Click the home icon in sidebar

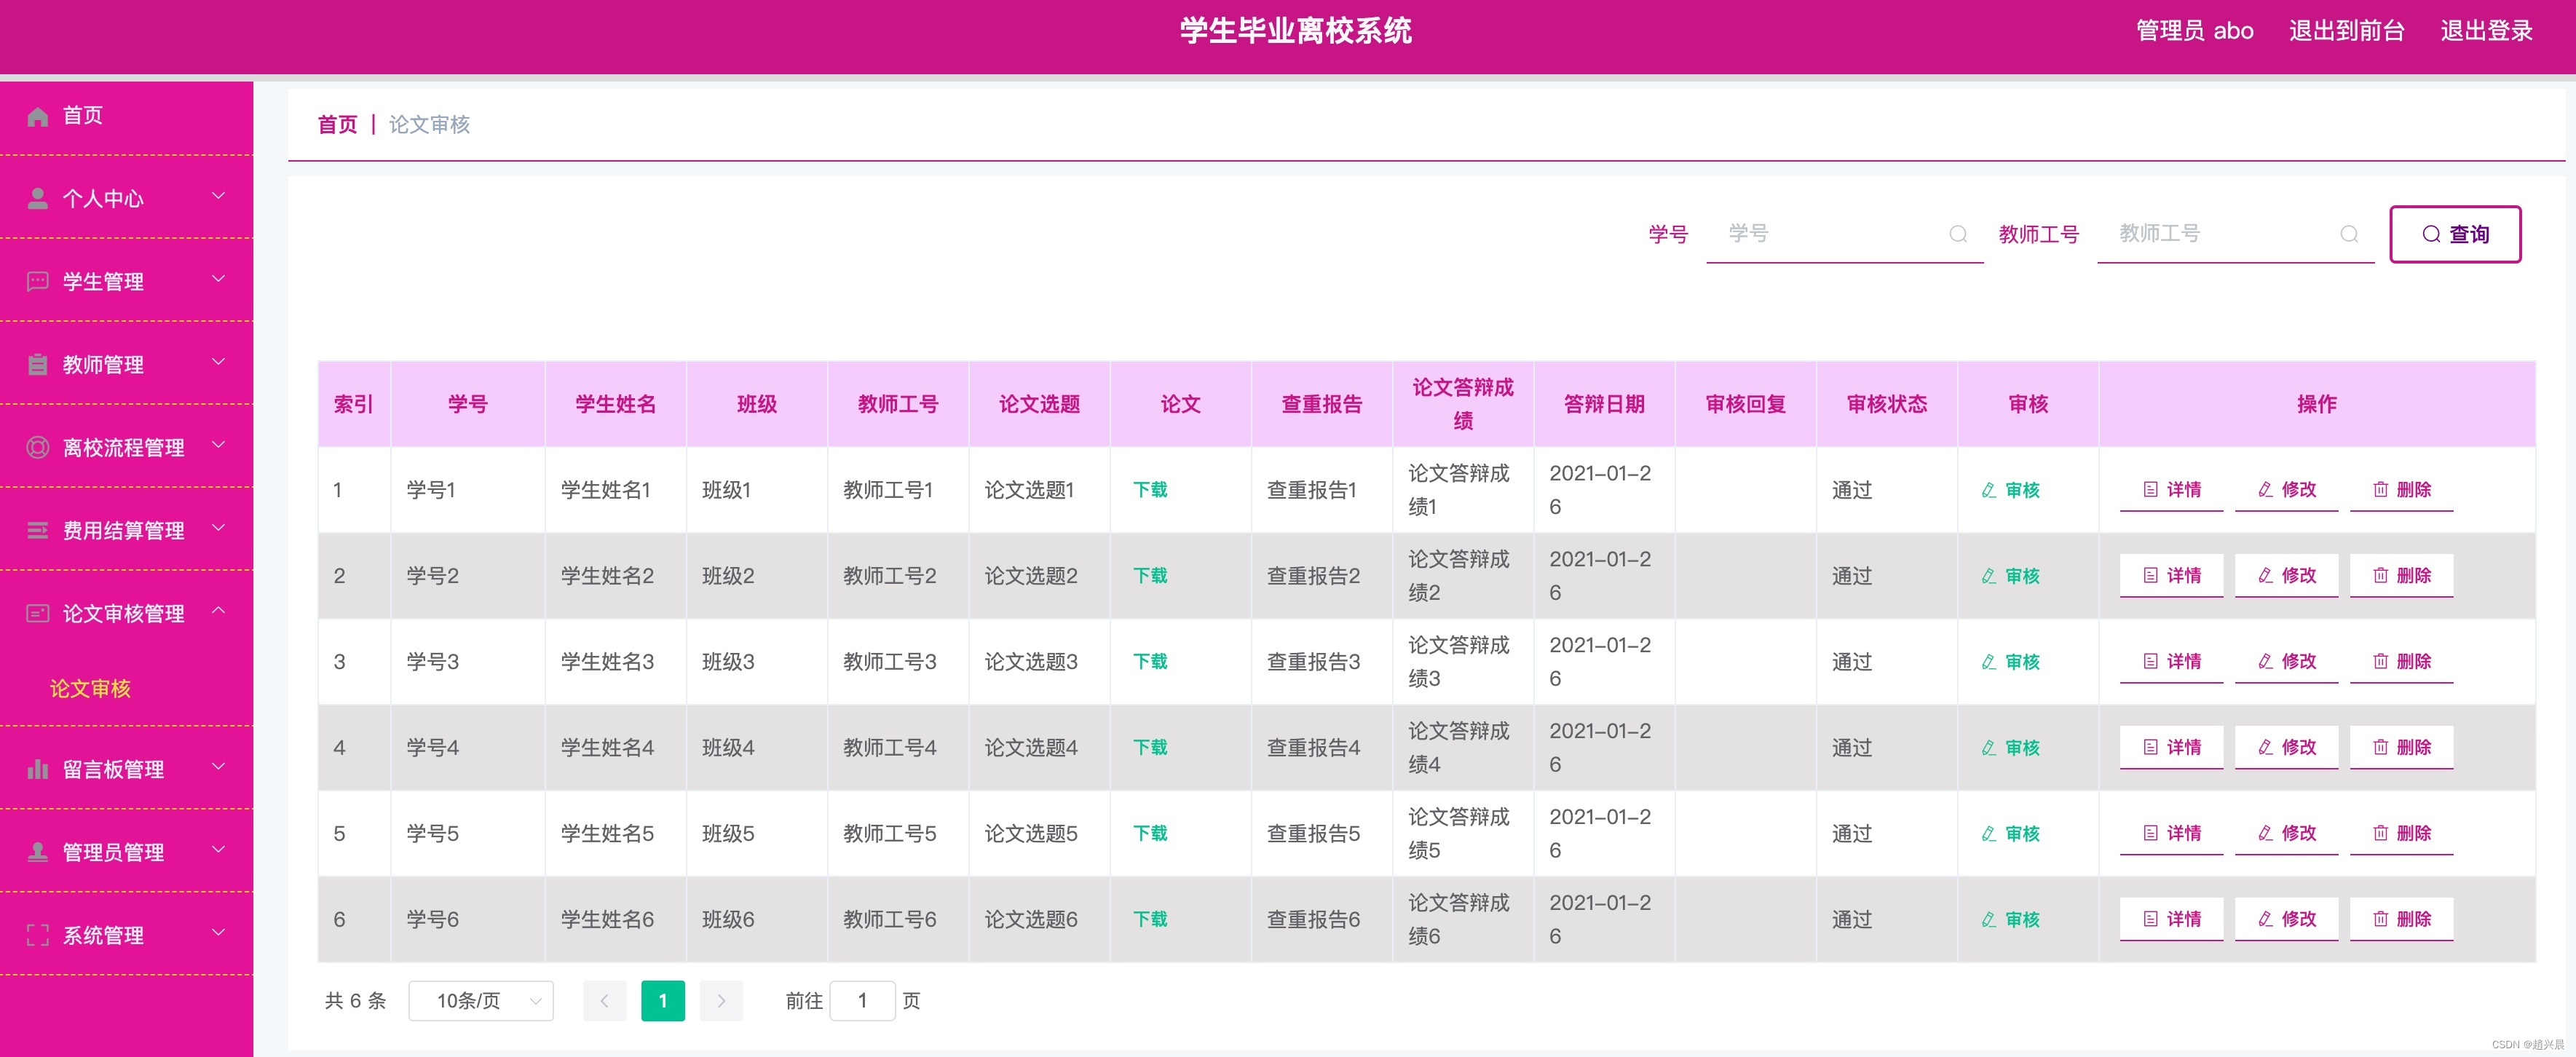pyautogui.click(x=38, y=116)
